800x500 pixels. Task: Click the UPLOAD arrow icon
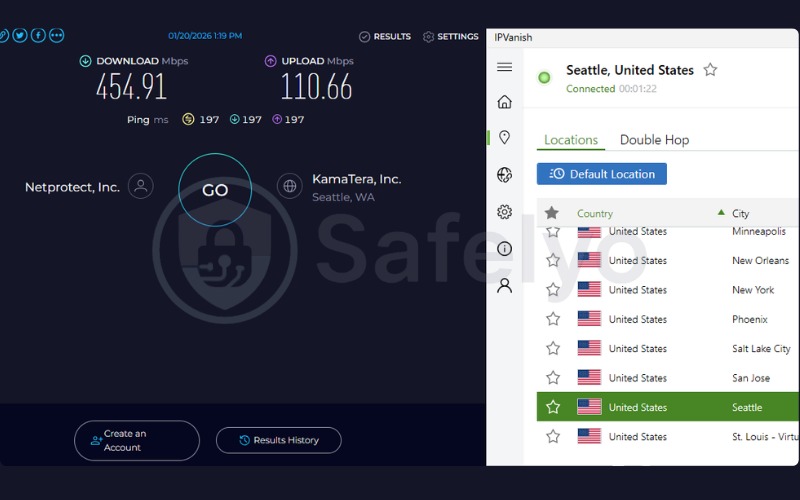[x=270, y=61]
